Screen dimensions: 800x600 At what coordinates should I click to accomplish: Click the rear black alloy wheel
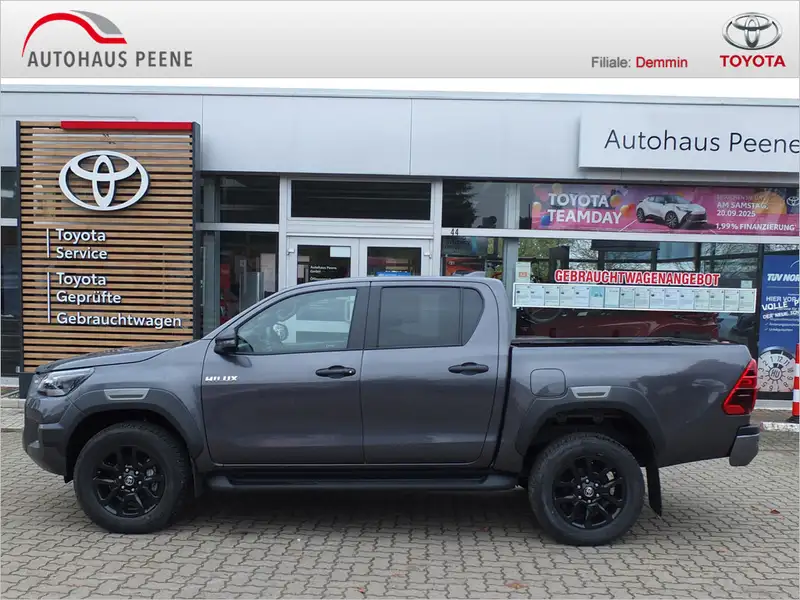(x=586, y=489)
